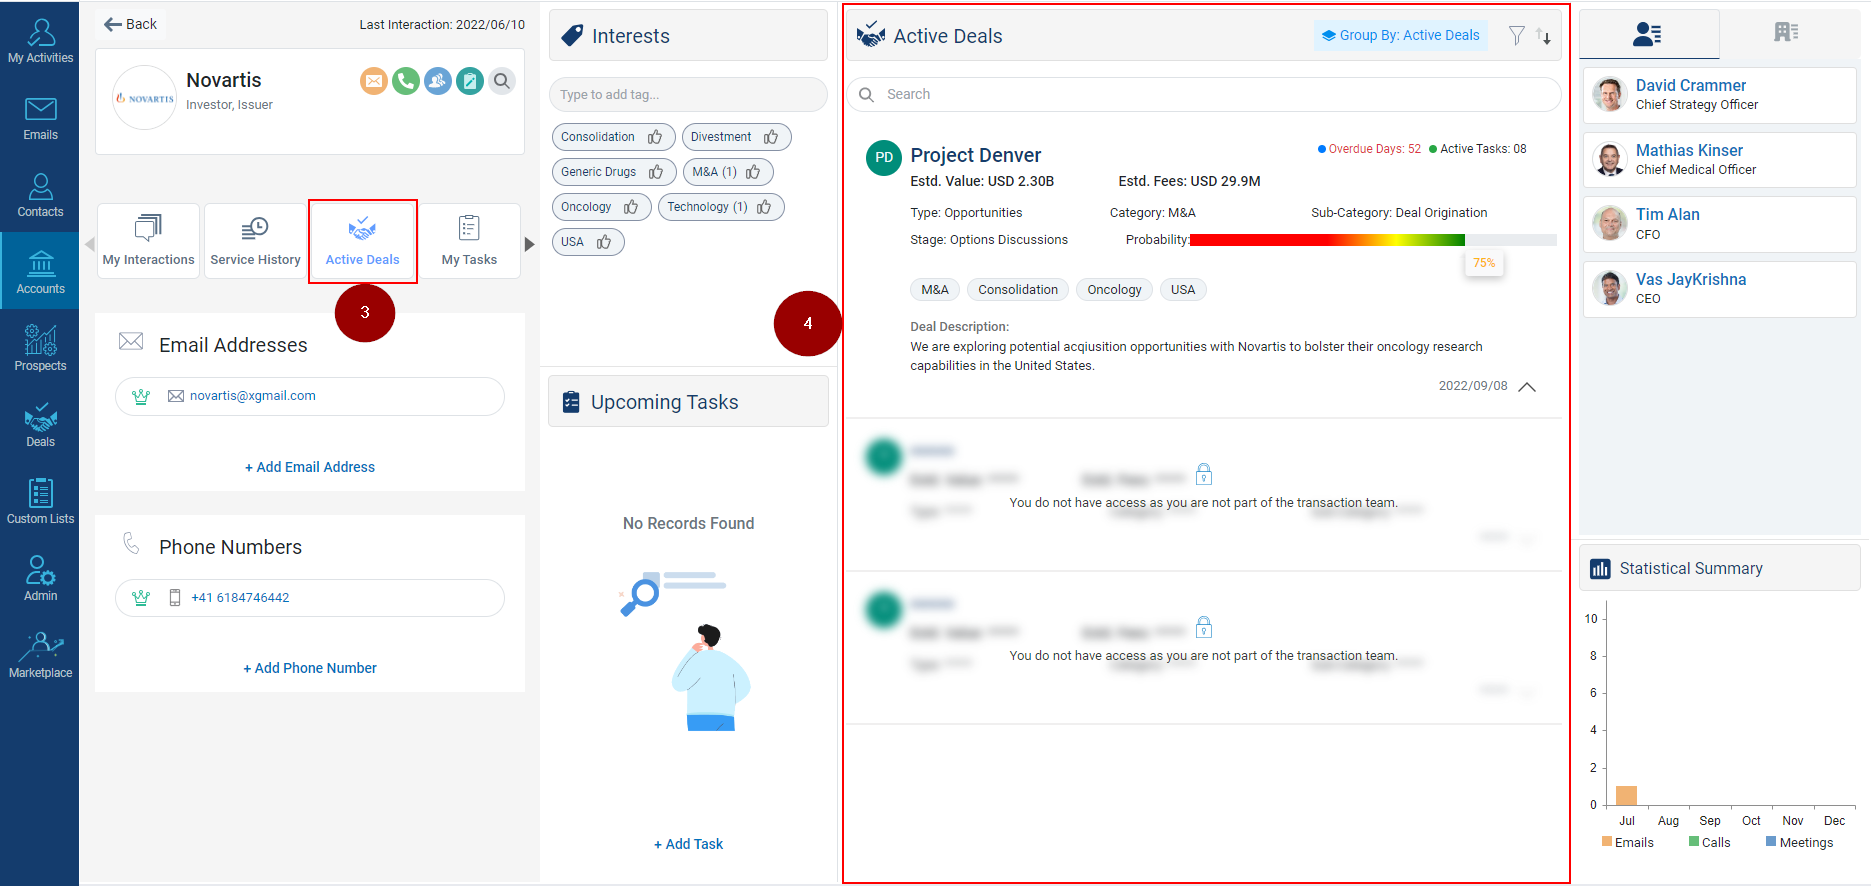This screenshot has width=1871, height=886.
Task: Show previous tabs with left arrow
Action: pos(90,244)
